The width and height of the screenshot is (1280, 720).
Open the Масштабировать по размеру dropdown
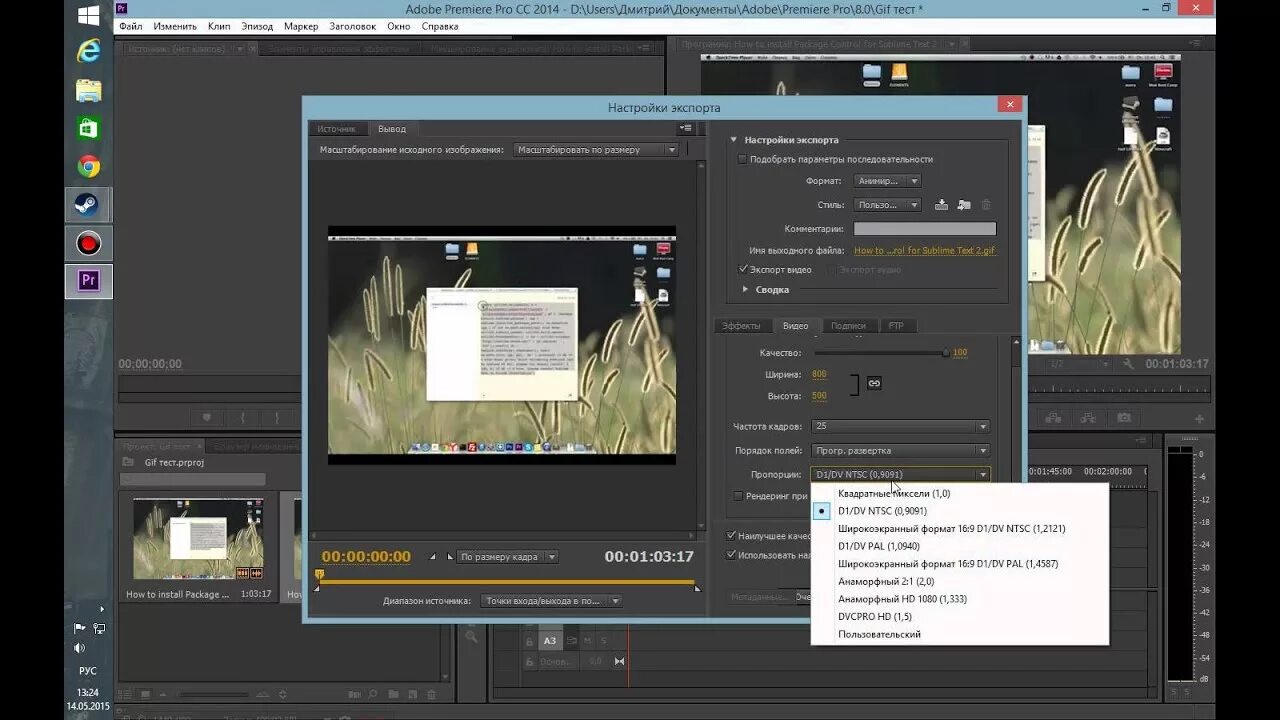coord(596,150)
